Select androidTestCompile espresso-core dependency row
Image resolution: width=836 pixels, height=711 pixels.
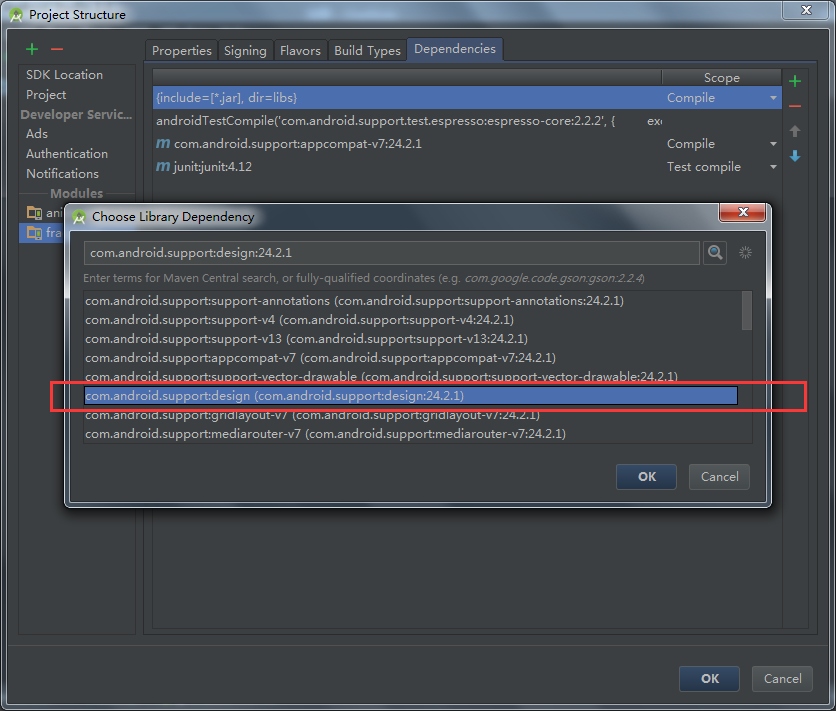(467, 121)
